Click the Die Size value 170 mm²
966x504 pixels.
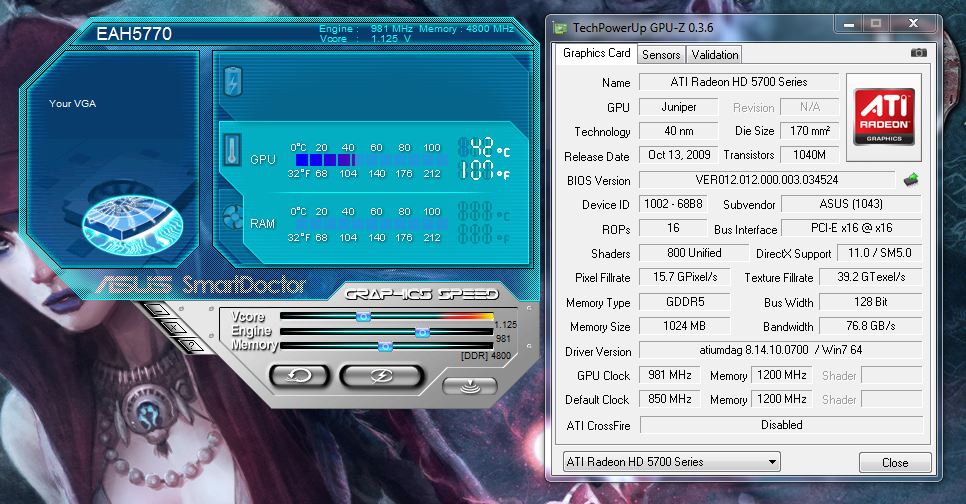tap(810, 131)
